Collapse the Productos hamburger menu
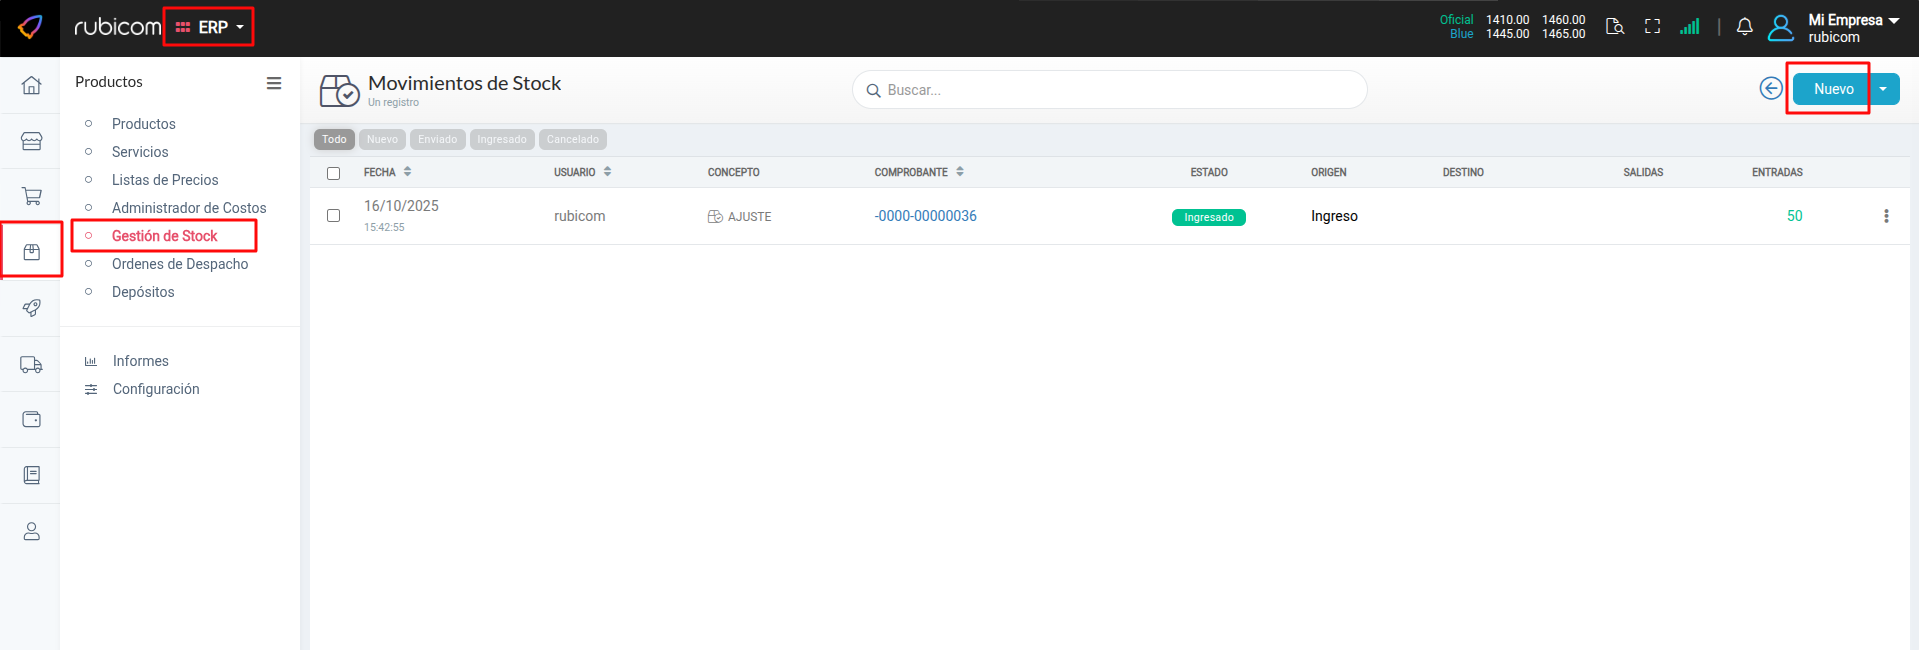This screenshot has width=1919, height=650. click(273, 83)
